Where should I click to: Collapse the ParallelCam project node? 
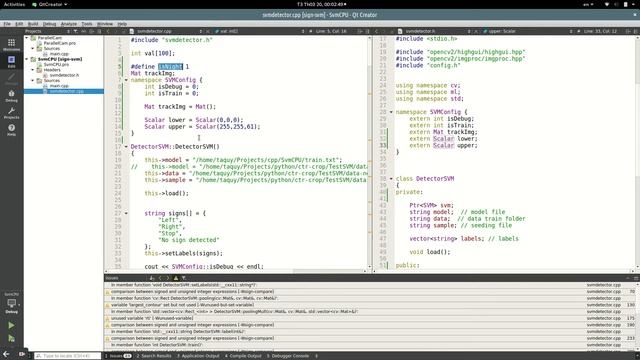pos(27,38)
